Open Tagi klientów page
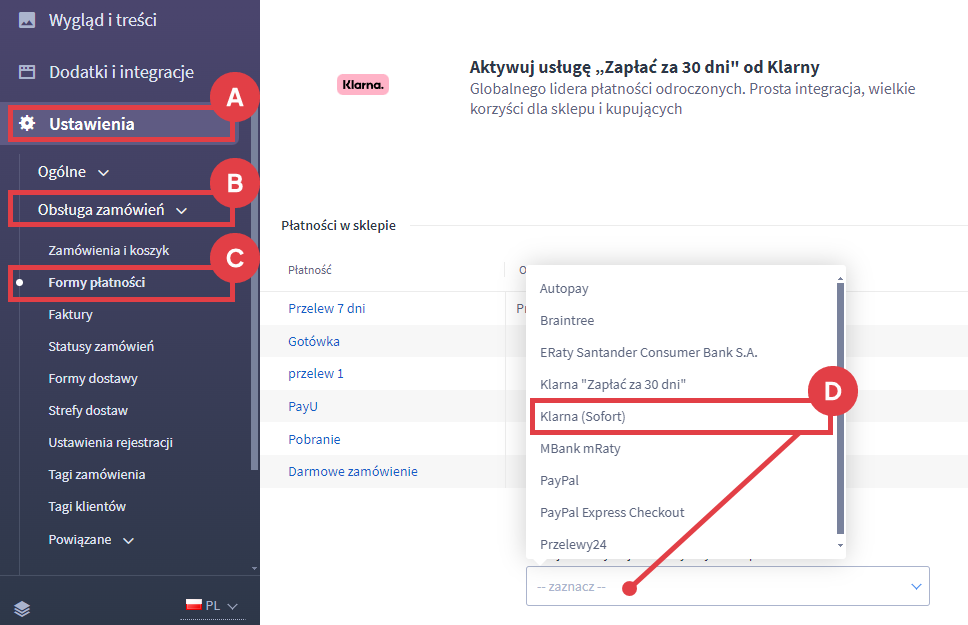 click(87, 507)
